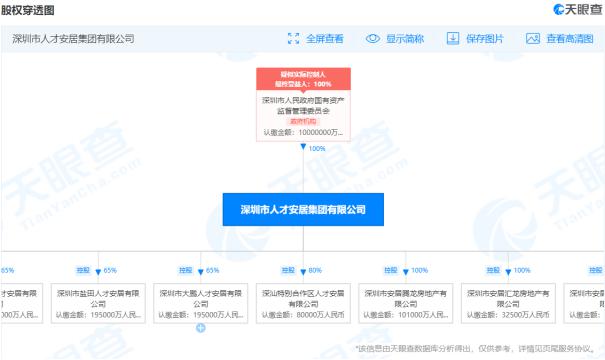Click 控股 tag above 安居汇龙房地产 node
The image size is (605, 360).
tap(493, 270)
